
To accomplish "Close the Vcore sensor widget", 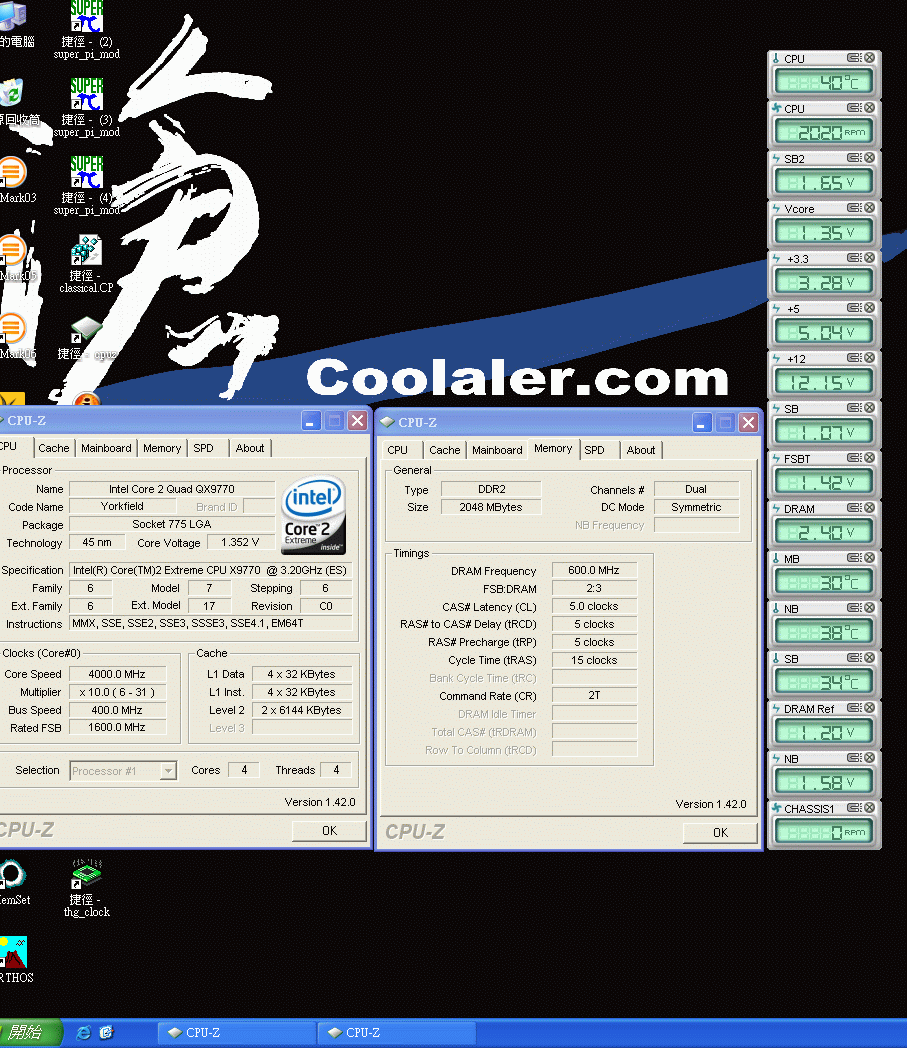I will [870, 209].
